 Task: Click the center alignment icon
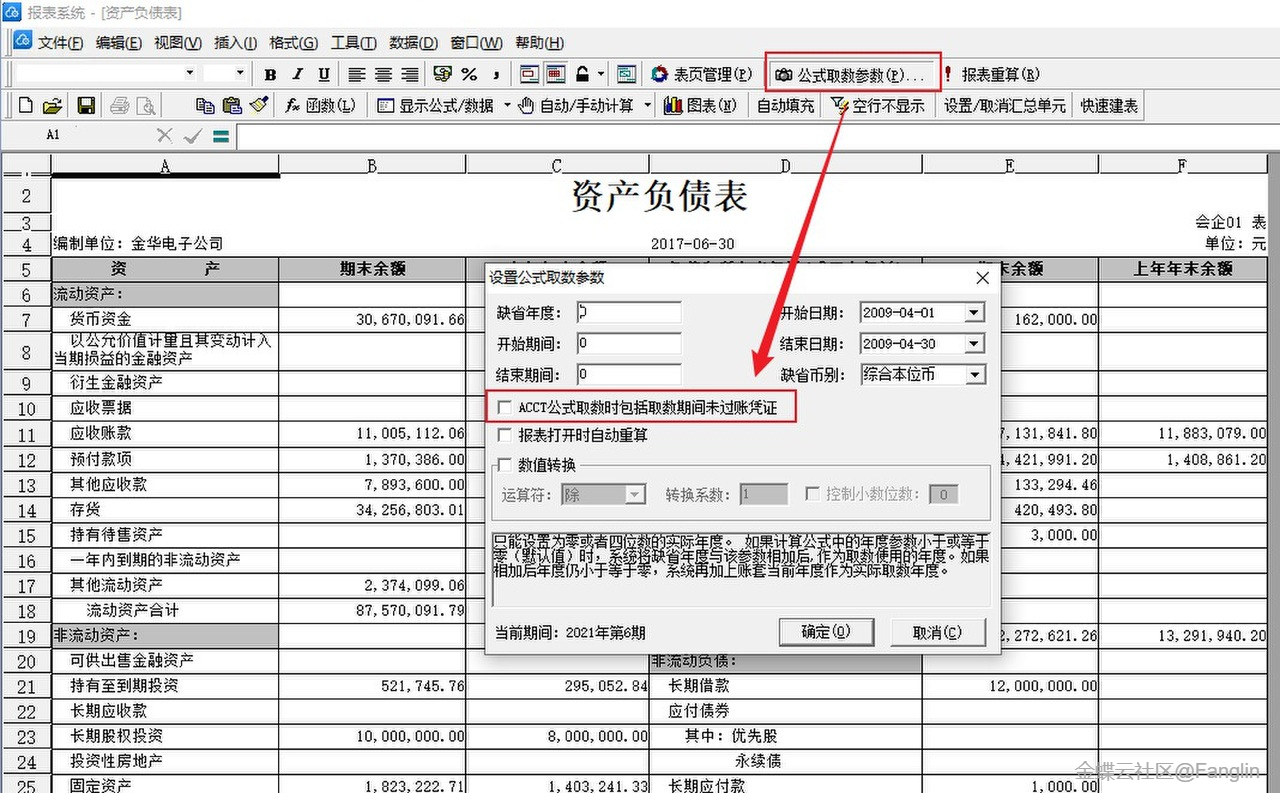click(x=383, y=75)
